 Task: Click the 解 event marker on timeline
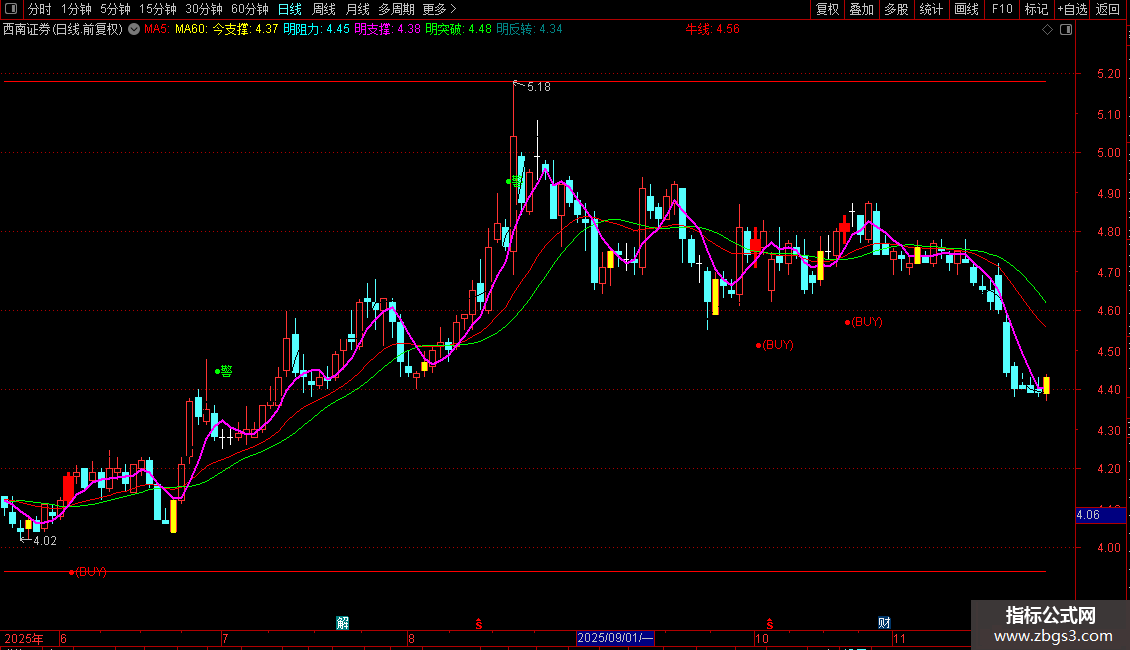coord(342,623)
